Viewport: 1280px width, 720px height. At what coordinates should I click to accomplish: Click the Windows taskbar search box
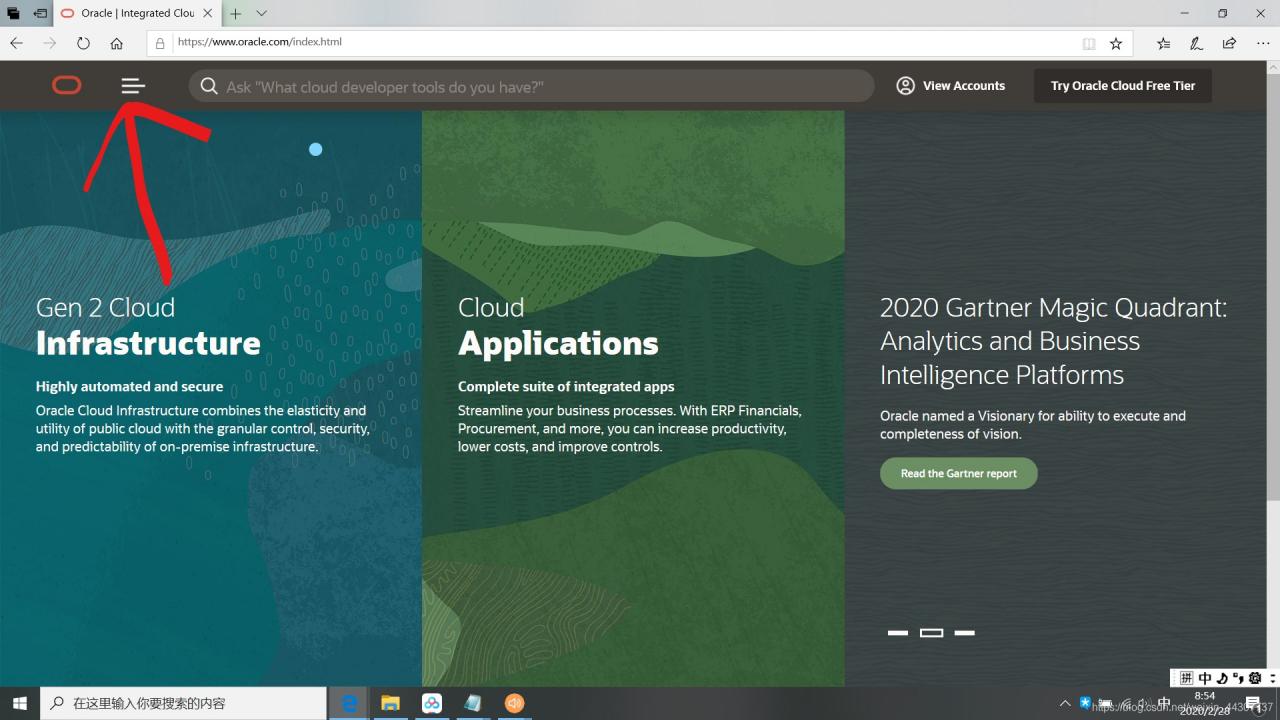(x=183, y=703)
